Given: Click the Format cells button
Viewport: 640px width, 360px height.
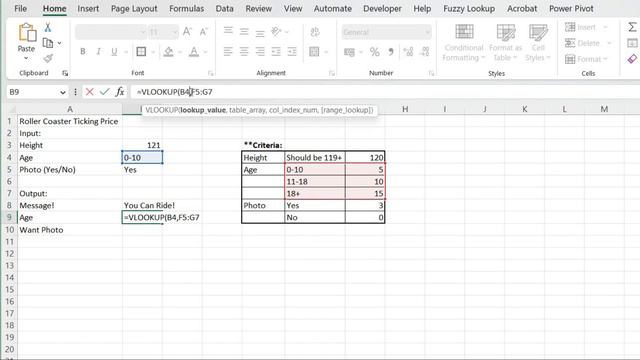Looking at the screenshot, I should click(586, 59).
